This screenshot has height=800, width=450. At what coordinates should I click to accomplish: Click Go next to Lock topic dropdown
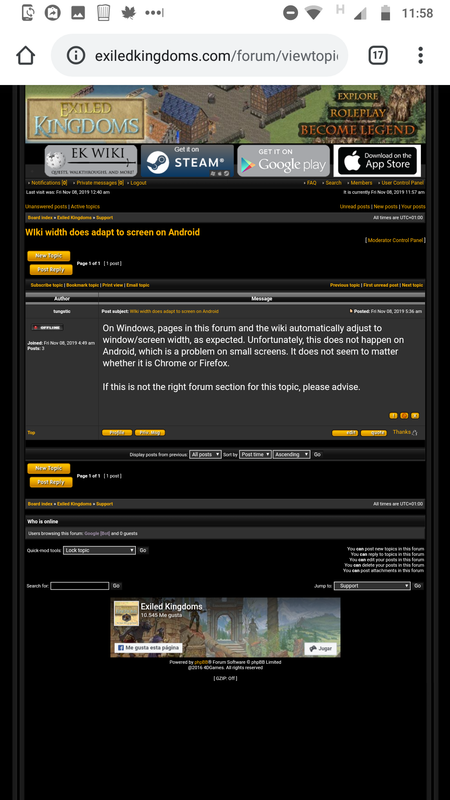(x=143, y=551)
